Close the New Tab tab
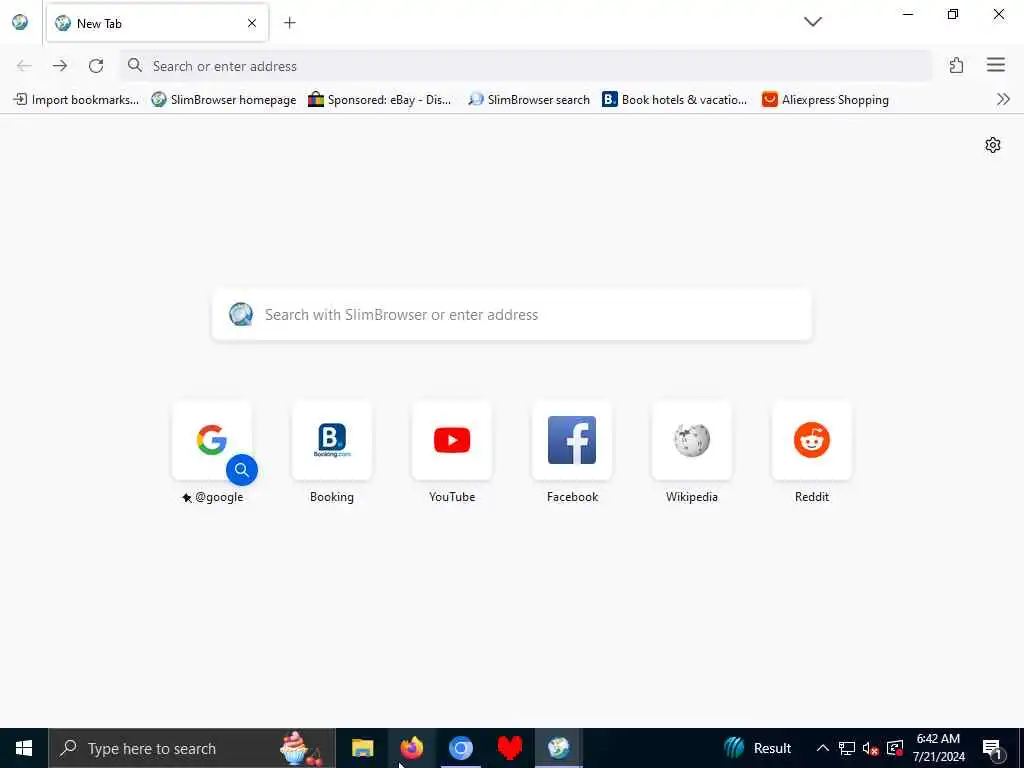 (252, 24)
